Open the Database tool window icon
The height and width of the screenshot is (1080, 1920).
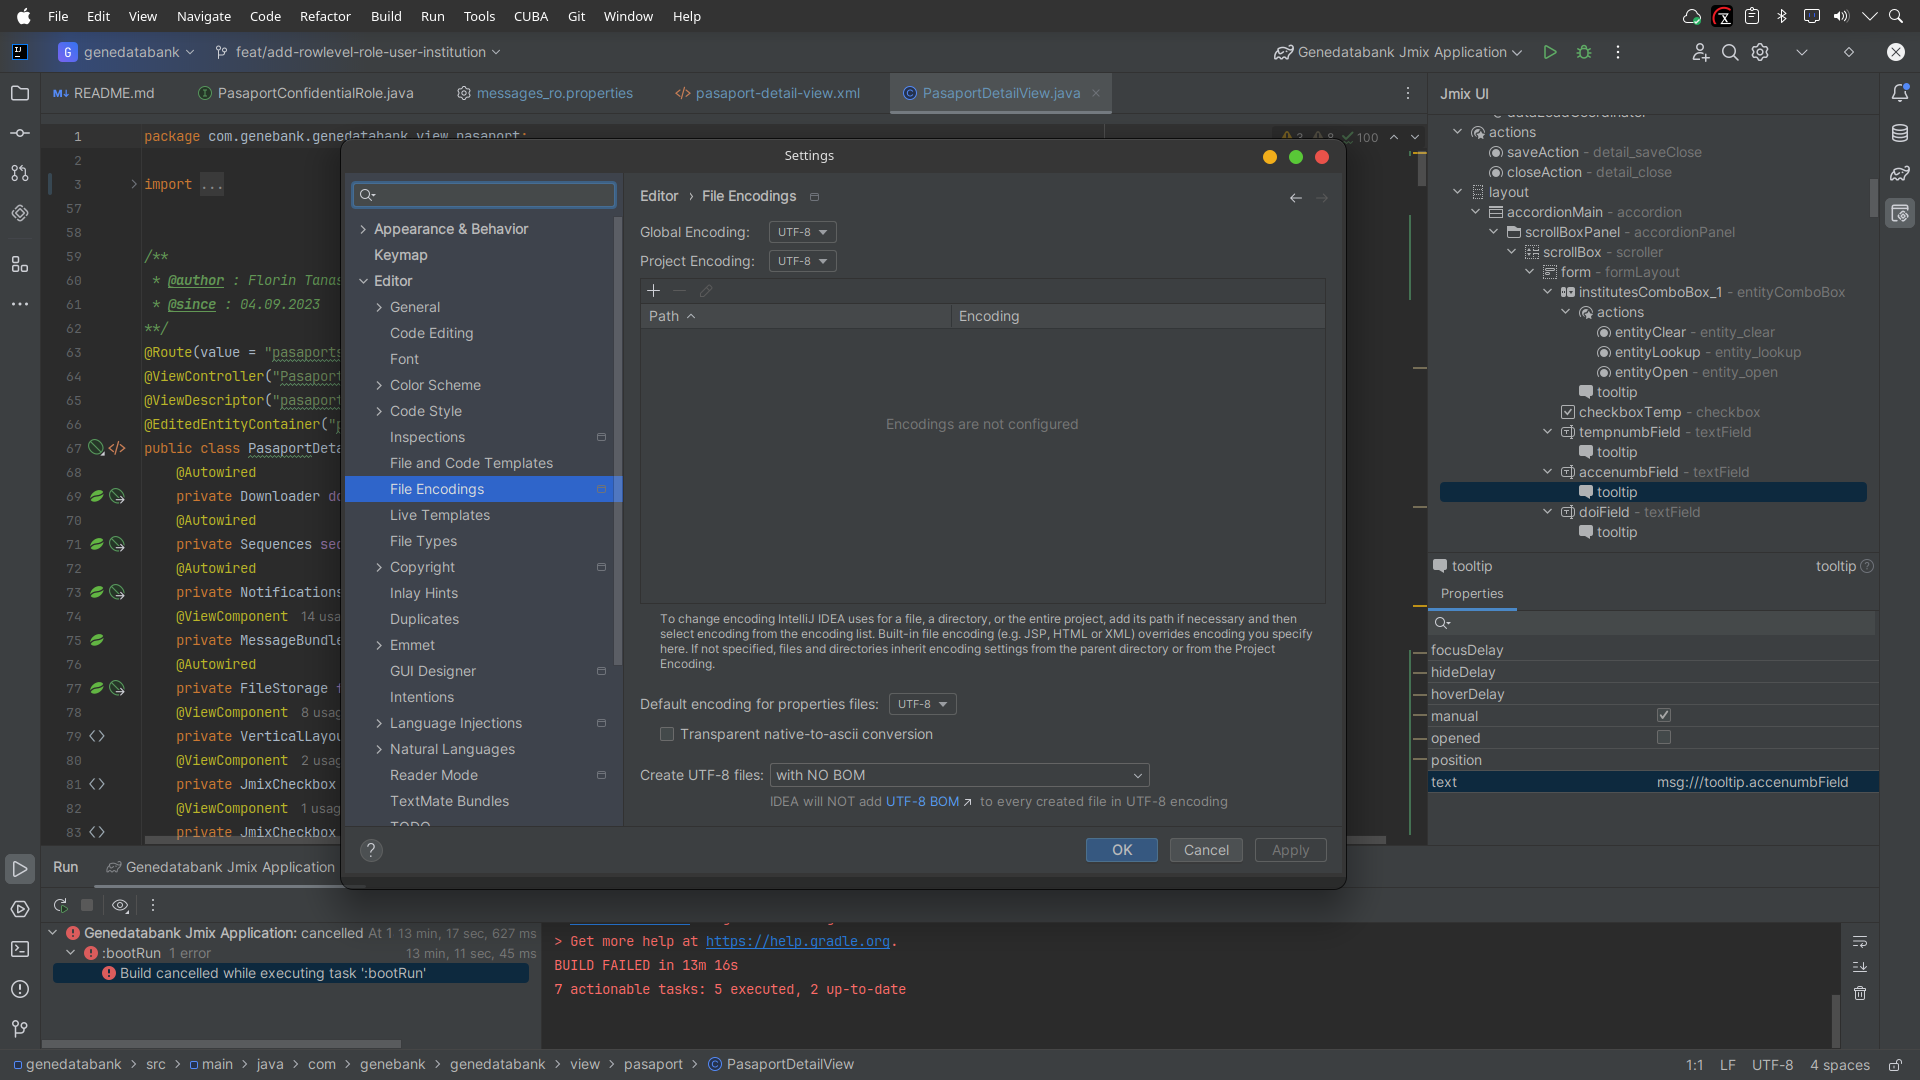(1900, 133)
